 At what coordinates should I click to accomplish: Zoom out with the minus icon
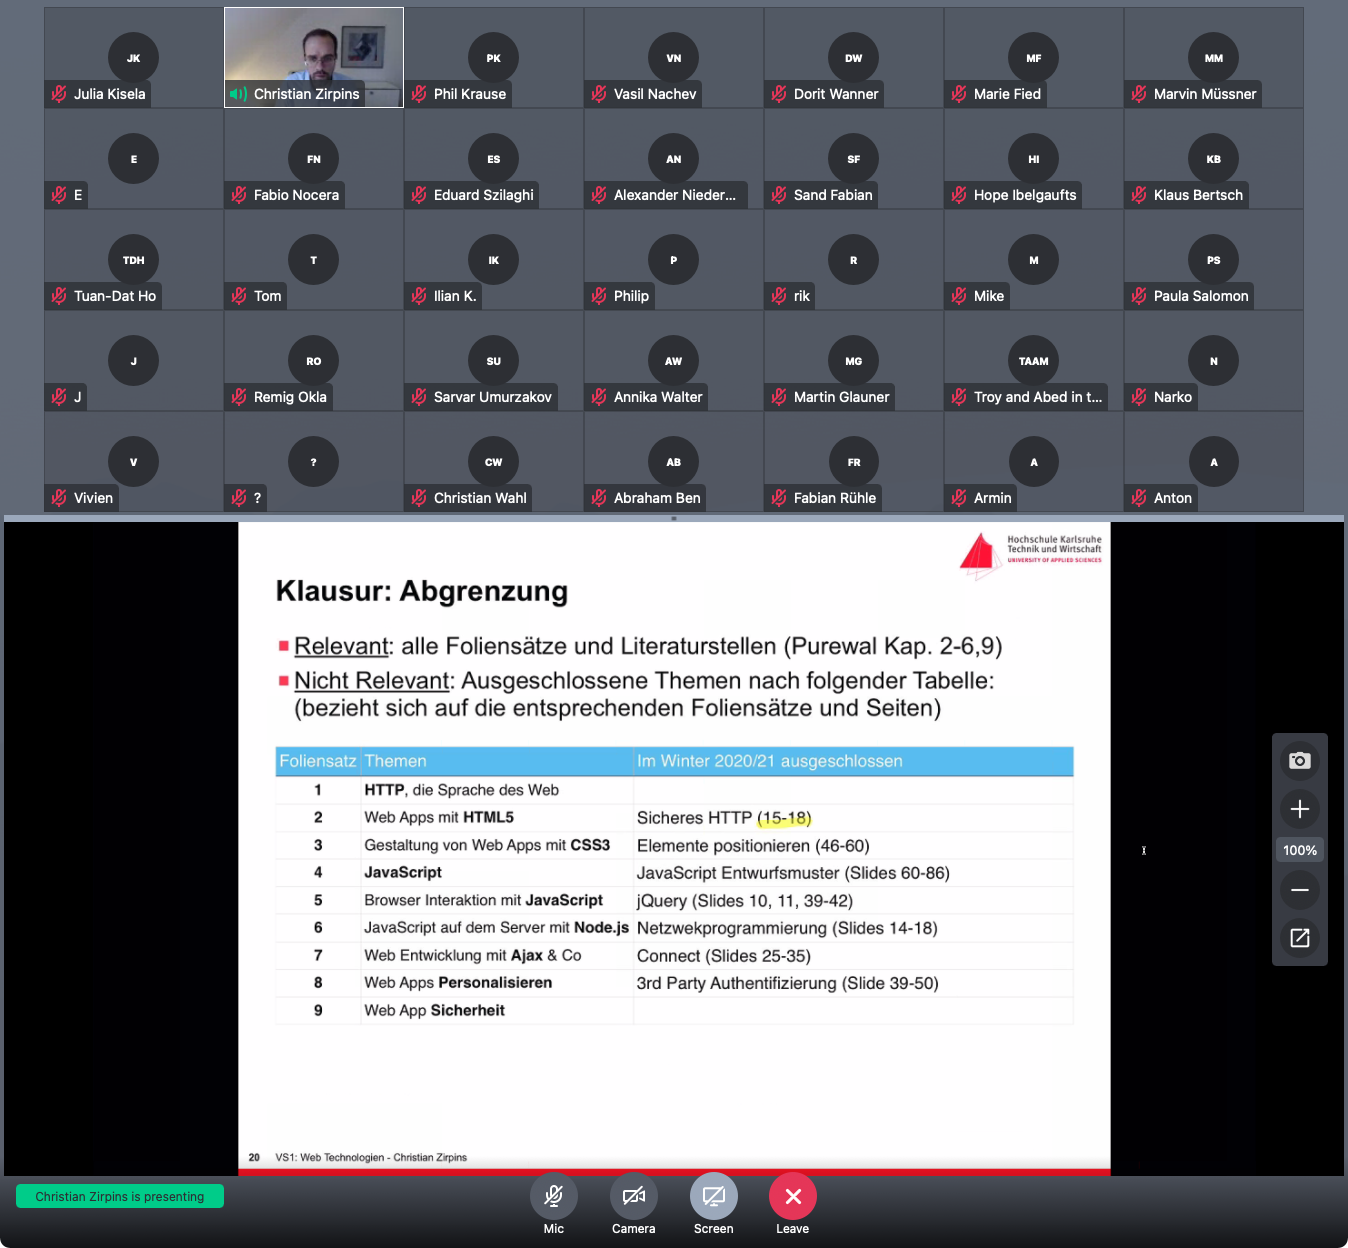(x=1299, y=889)
